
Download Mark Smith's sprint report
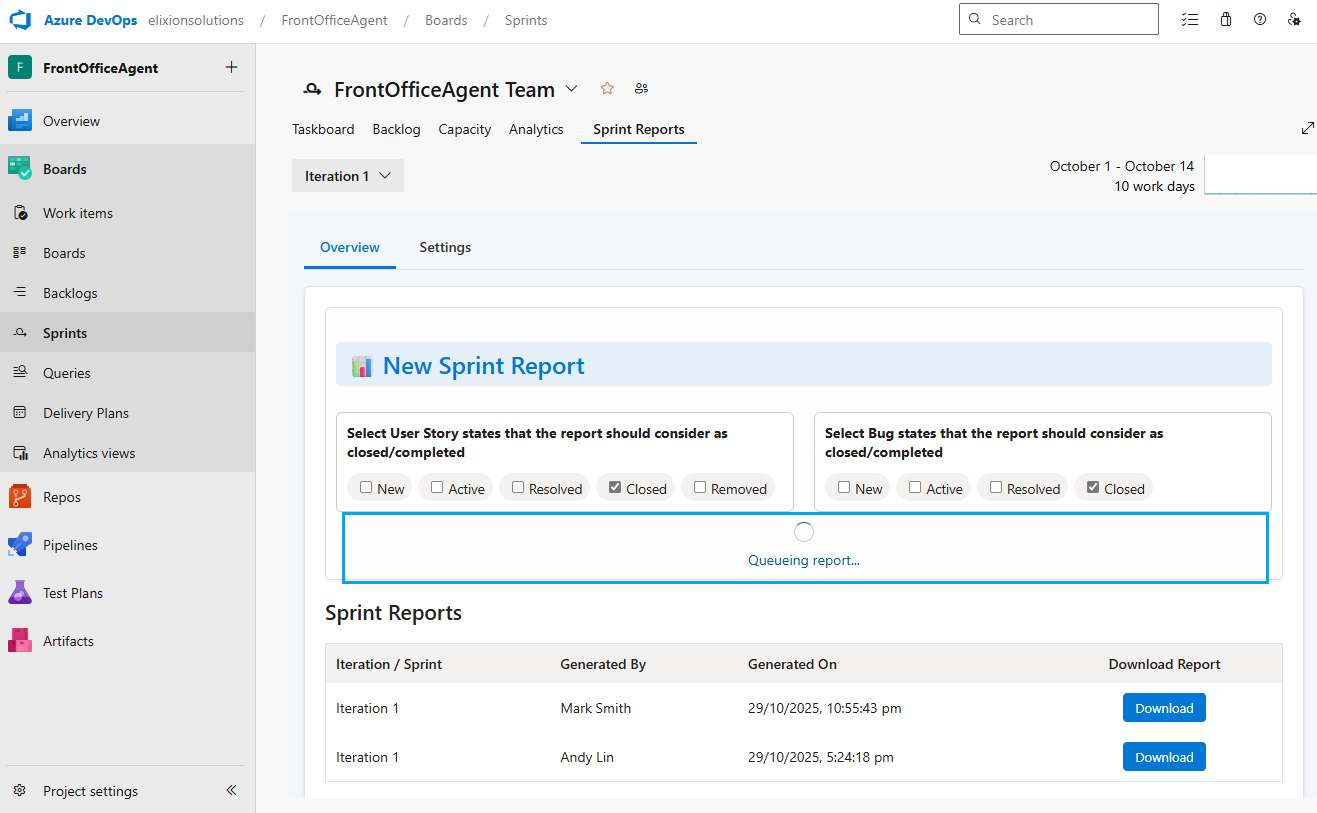pos(1164,708)
